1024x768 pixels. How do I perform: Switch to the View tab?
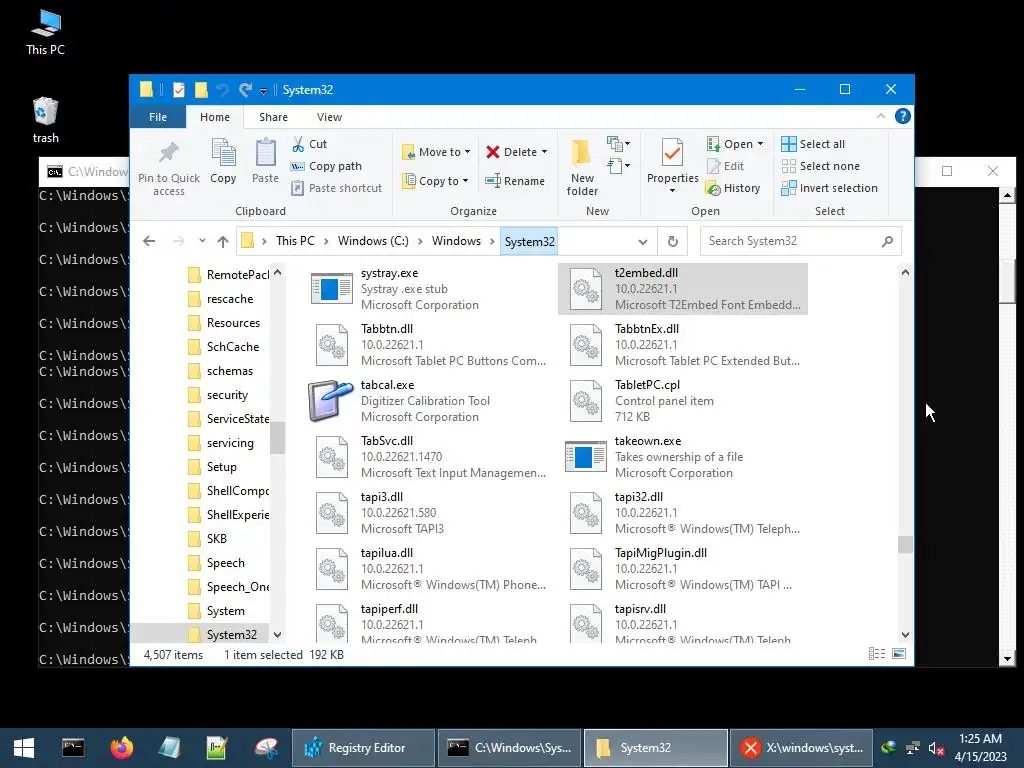[x=329, y=117]
